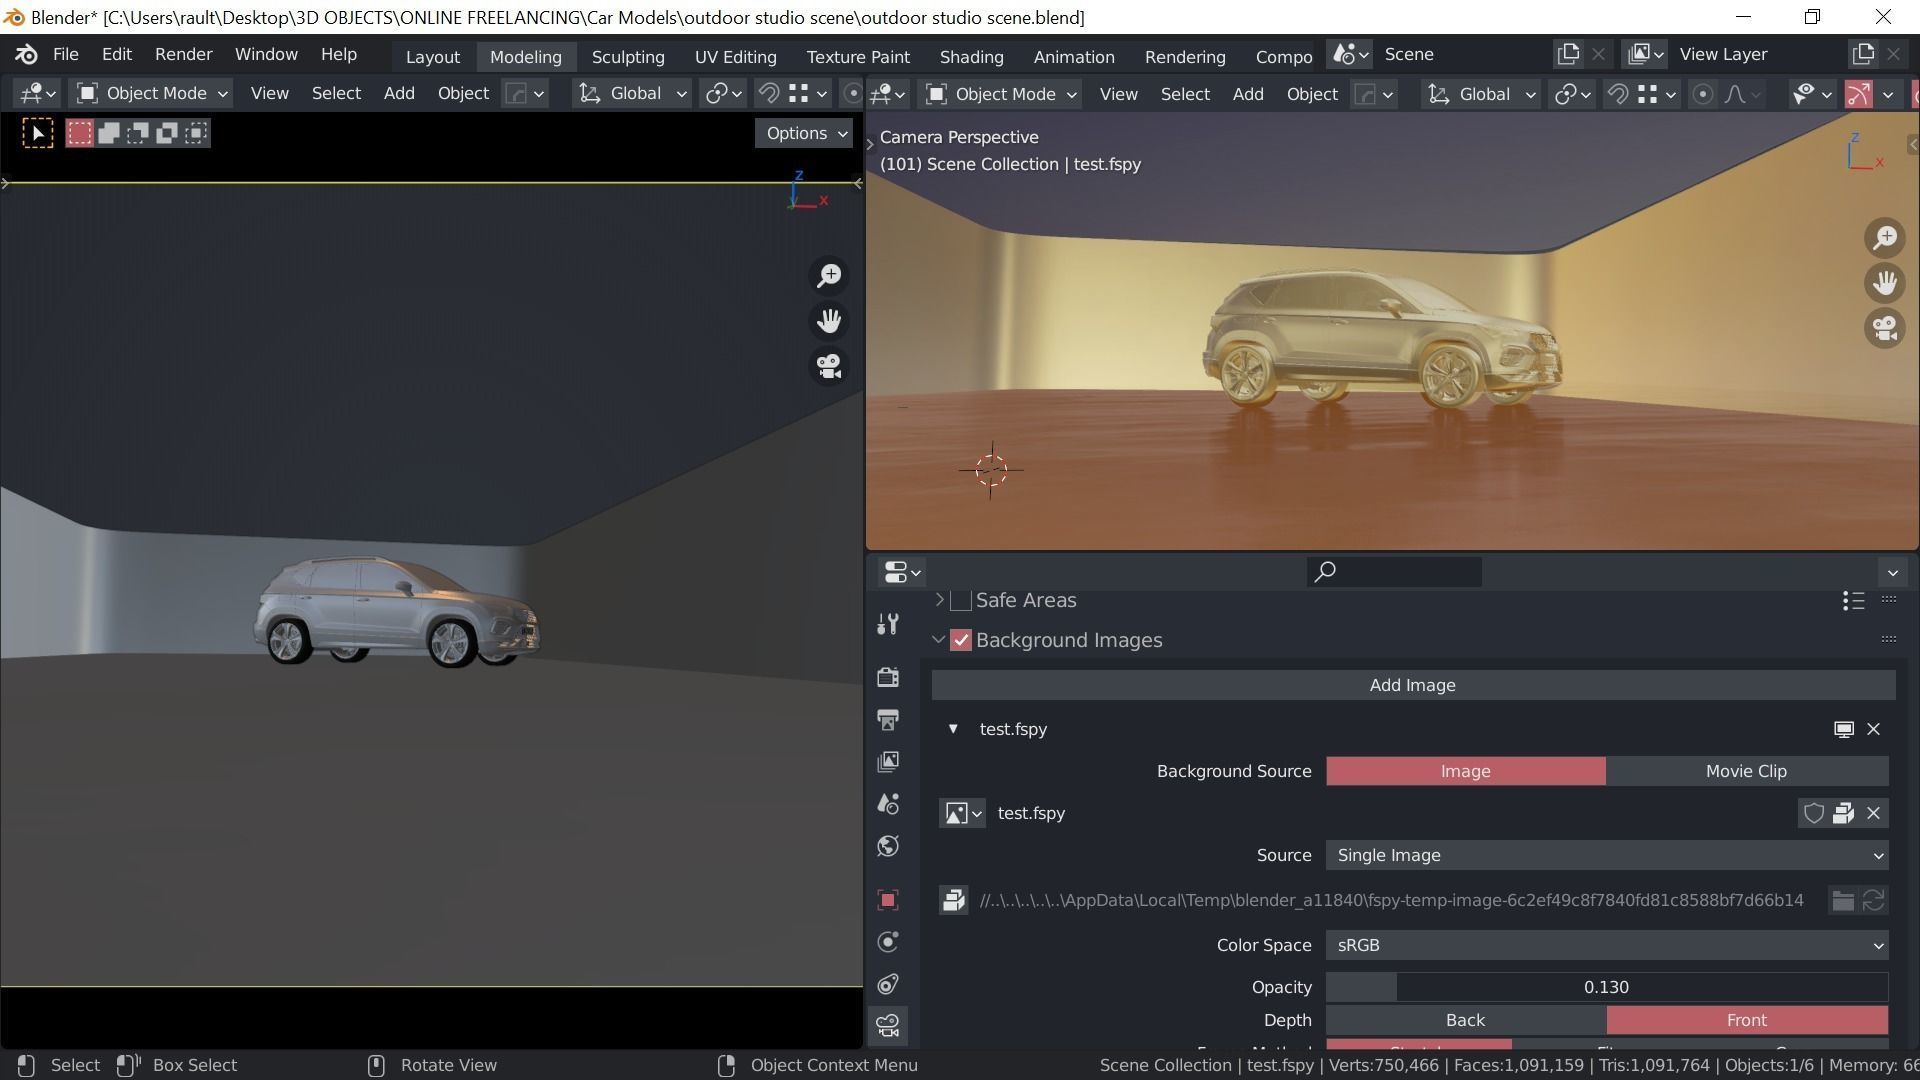Open the Options dropdown
1920x1080 pixels.
pyautogui.click(x=804, y=133)
